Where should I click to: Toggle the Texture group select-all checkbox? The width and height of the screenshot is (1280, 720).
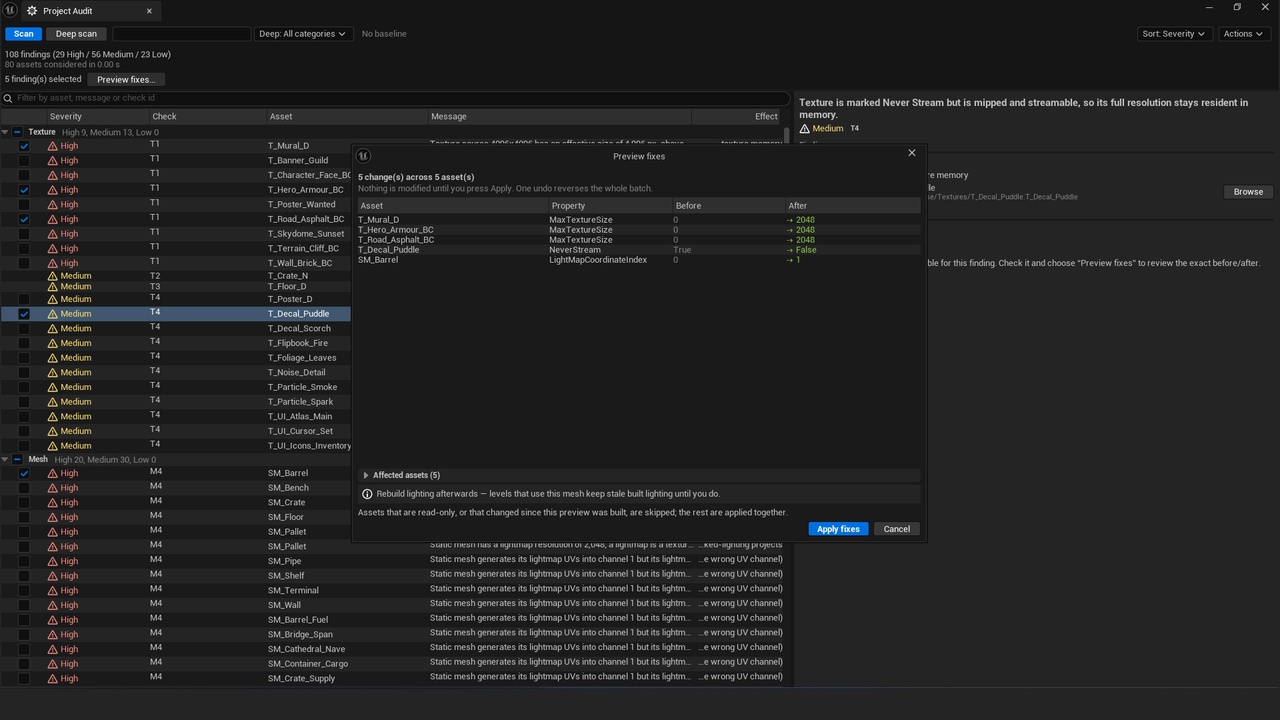point(17,132)
